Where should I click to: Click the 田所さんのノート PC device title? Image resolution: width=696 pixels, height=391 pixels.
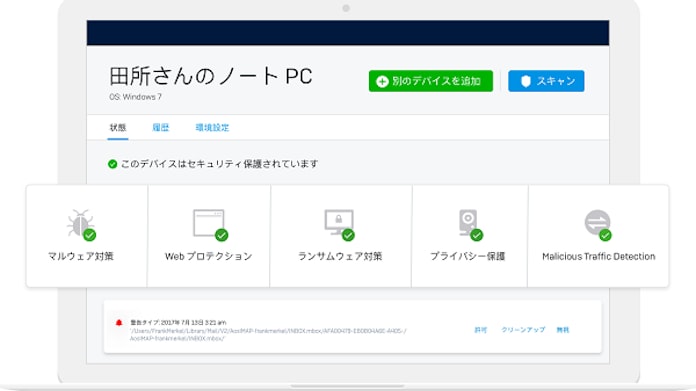point(211,76)
